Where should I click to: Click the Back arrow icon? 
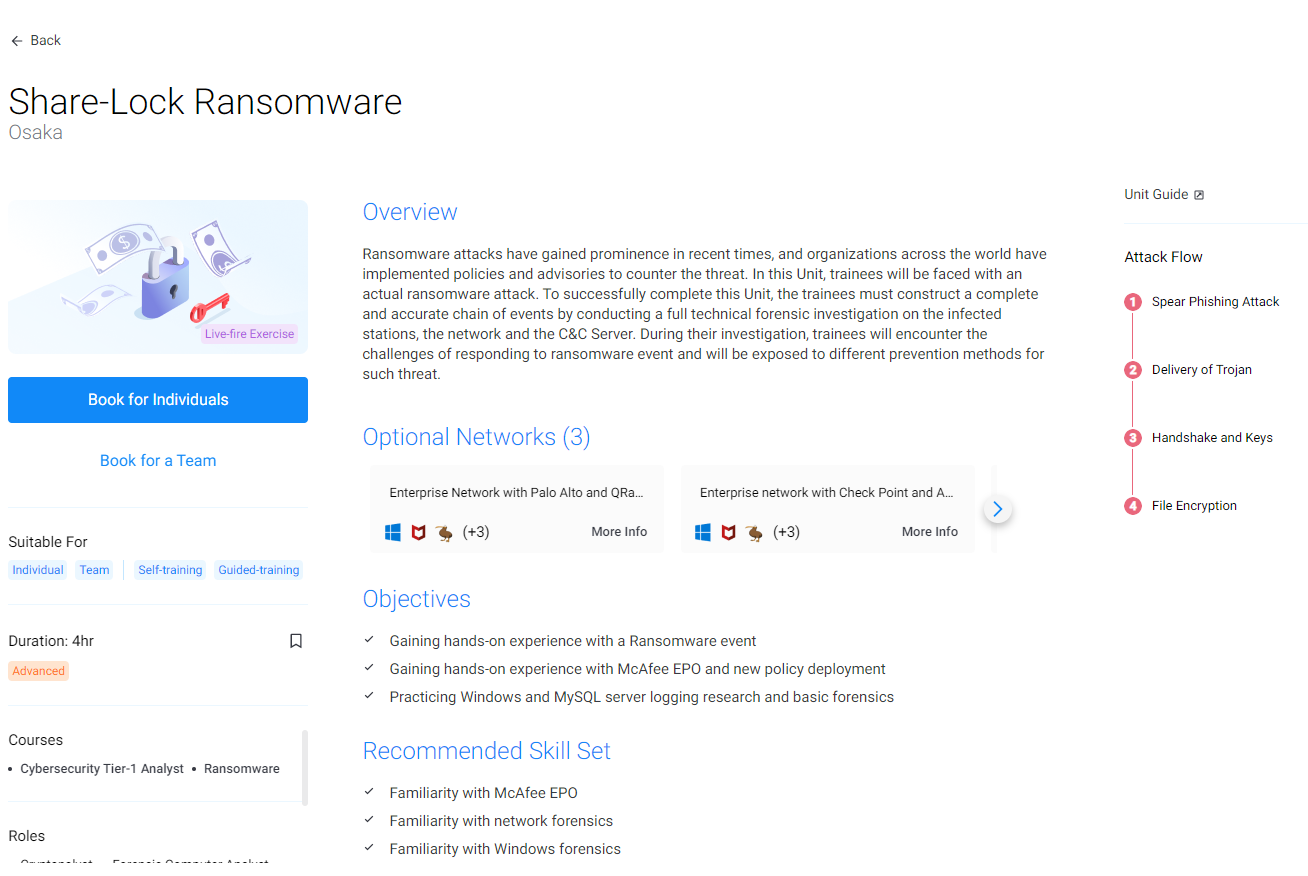(x=16, y=41)
